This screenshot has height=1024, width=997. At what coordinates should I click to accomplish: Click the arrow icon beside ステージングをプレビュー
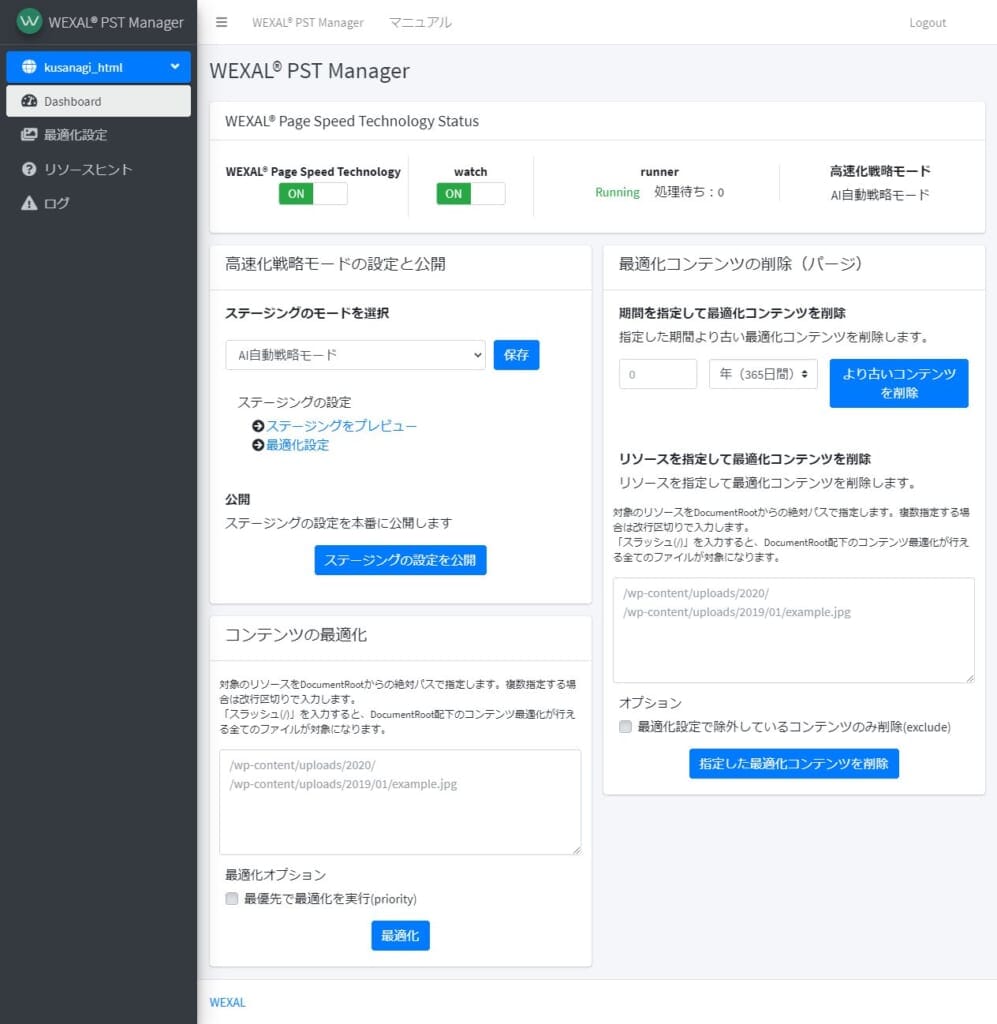point(258,426)
